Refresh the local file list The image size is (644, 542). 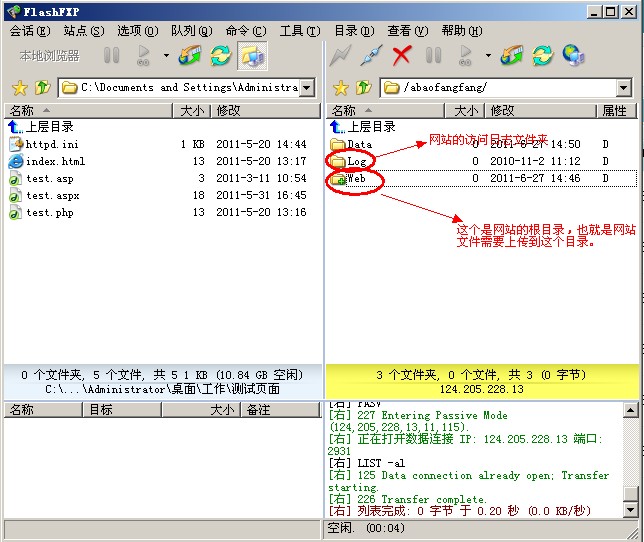[220, 56]
